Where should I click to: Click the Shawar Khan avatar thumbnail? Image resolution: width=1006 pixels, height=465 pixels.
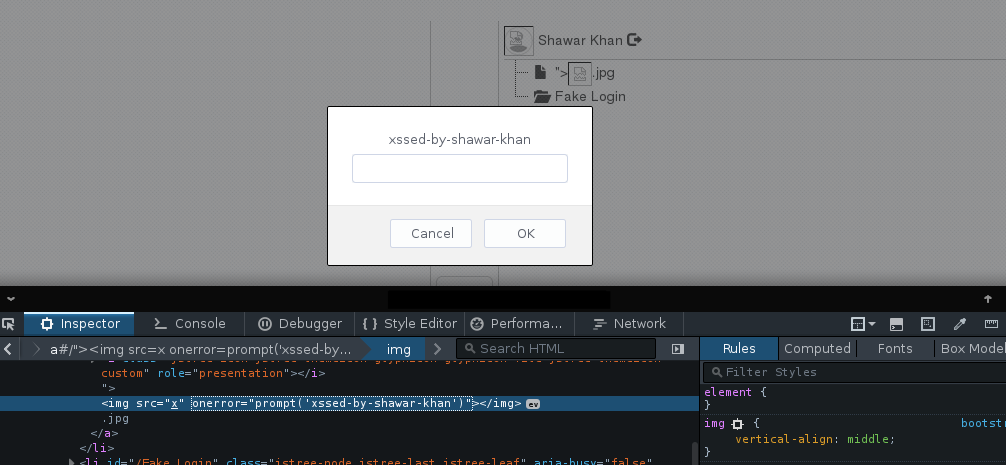coord(518,40)
